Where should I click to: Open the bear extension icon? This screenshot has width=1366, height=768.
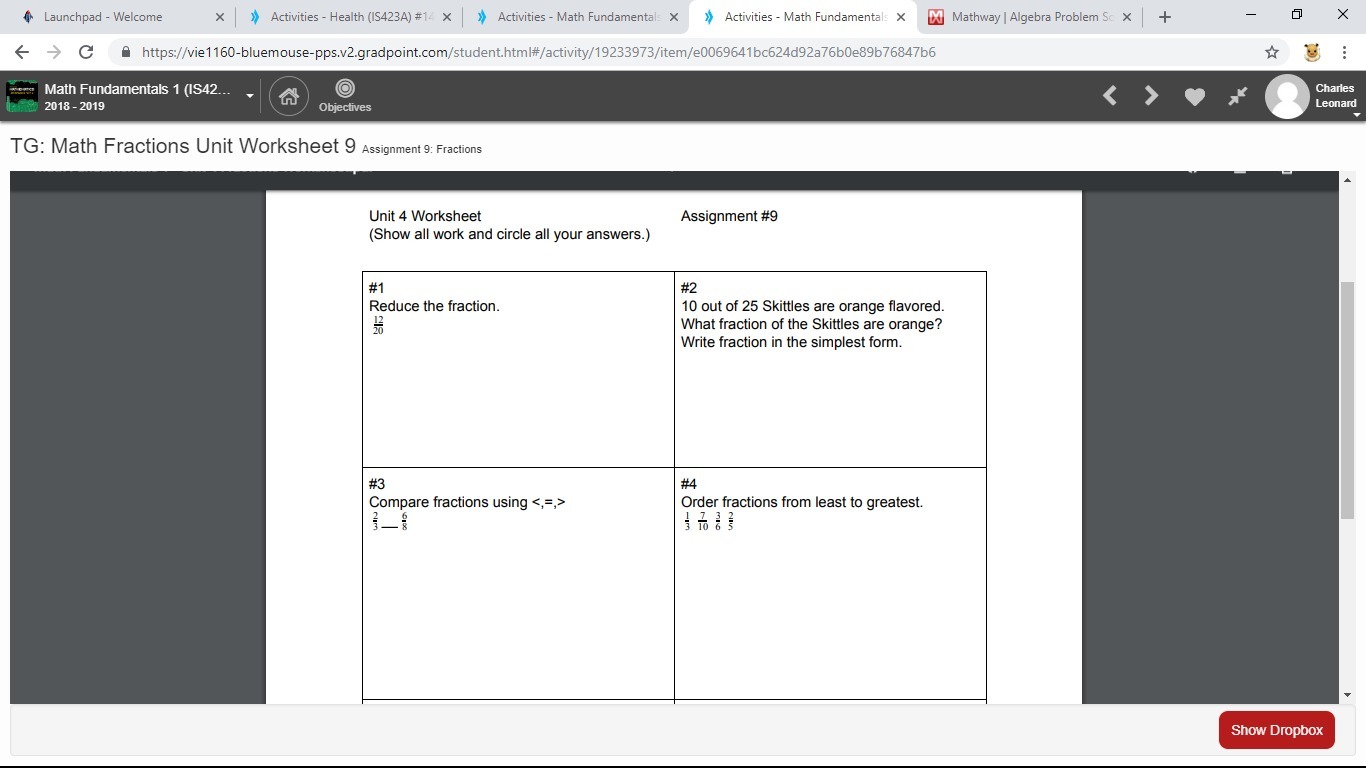tap(1312, 52)
